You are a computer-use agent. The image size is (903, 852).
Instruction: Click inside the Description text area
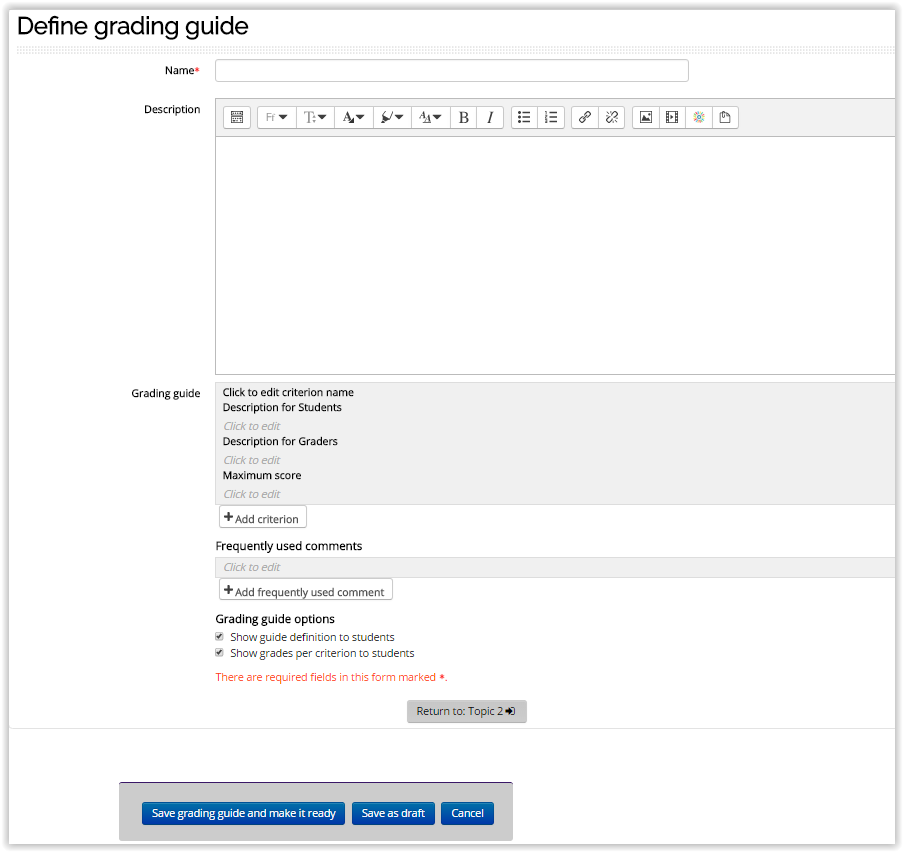coord(555,255)
